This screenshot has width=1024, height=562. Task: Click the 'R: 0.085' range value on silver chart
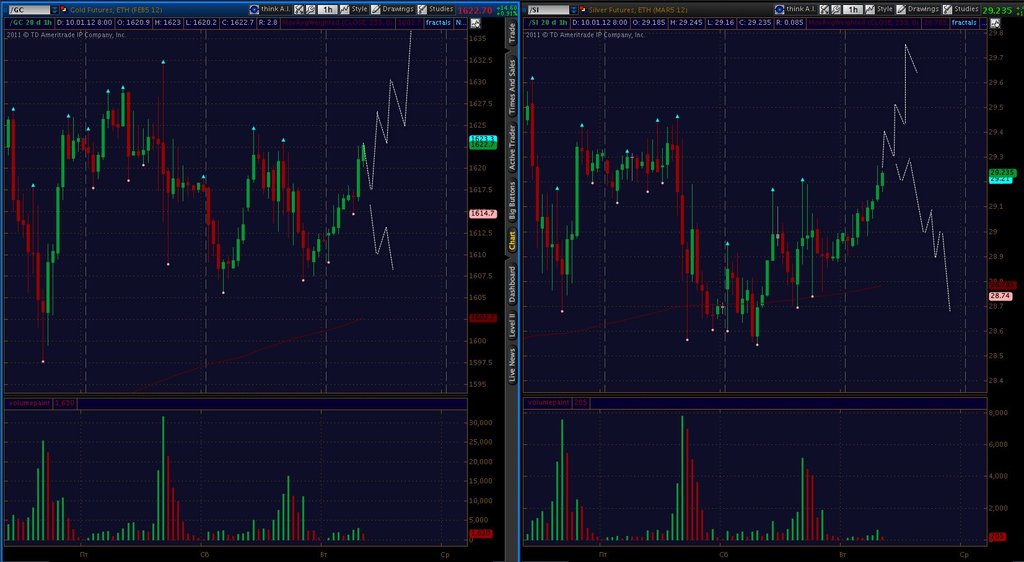pos(790,23)
